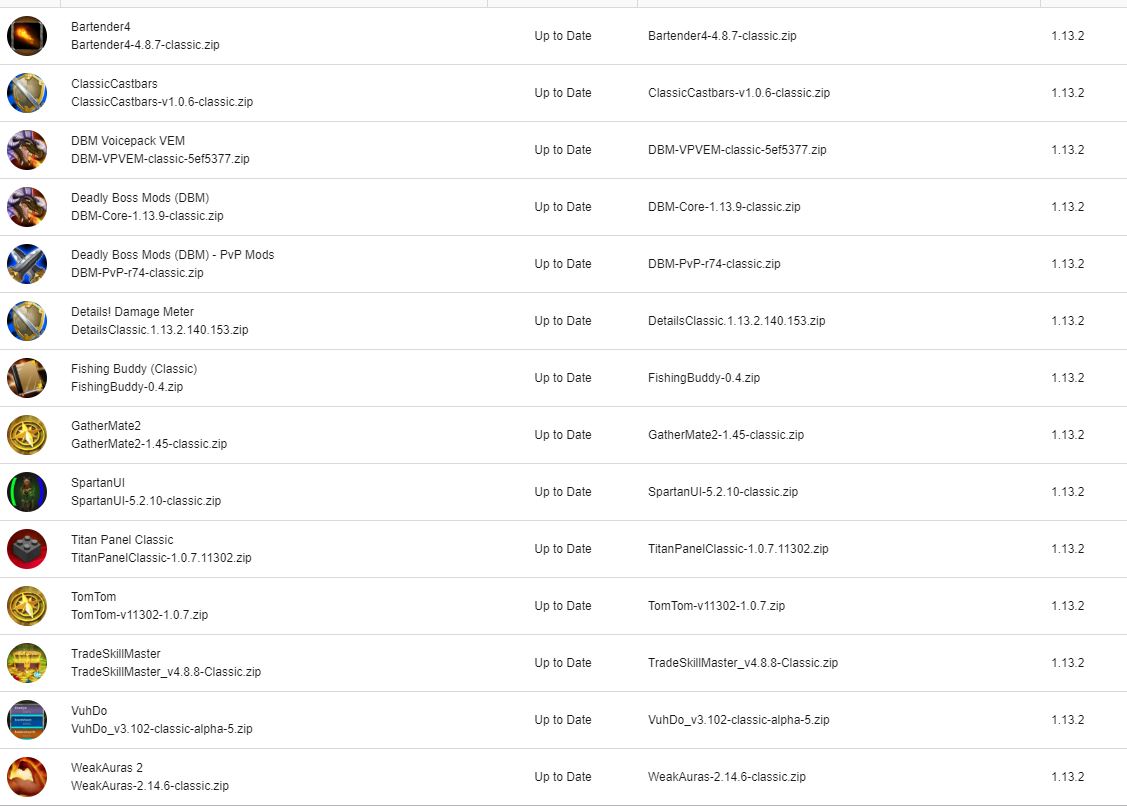
Task: Open the Details! Damage Meter addon name
Action: [132, 312]
